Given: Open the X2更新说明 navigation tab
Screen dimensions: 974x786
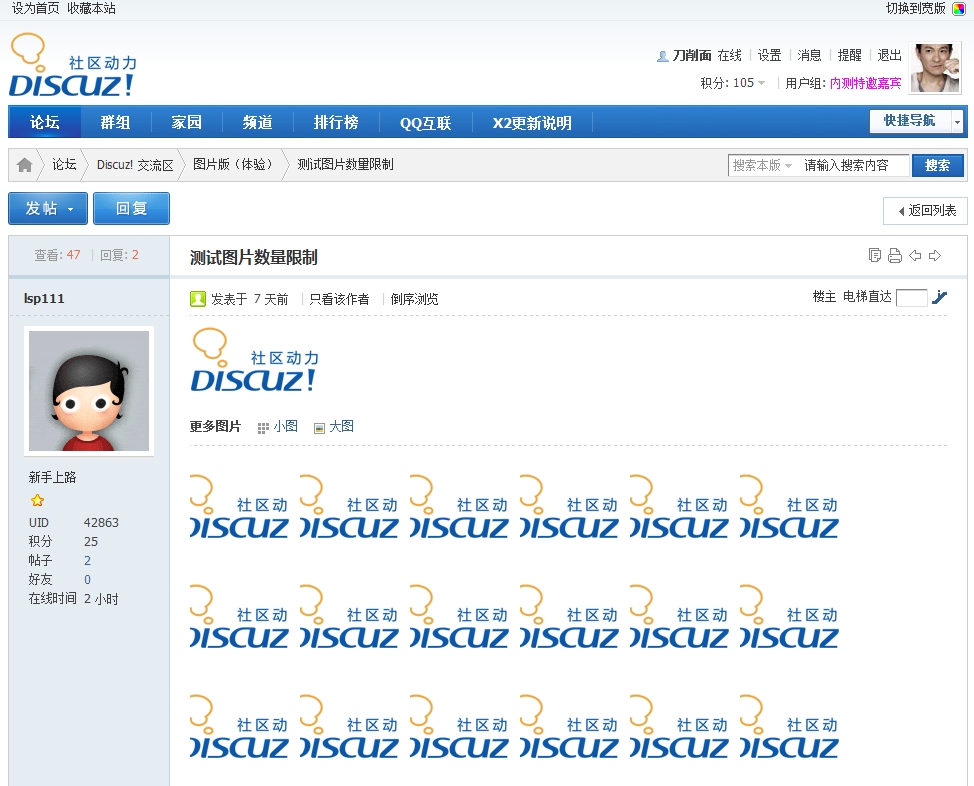Looking at the screenshot, I should click(532, 122).
